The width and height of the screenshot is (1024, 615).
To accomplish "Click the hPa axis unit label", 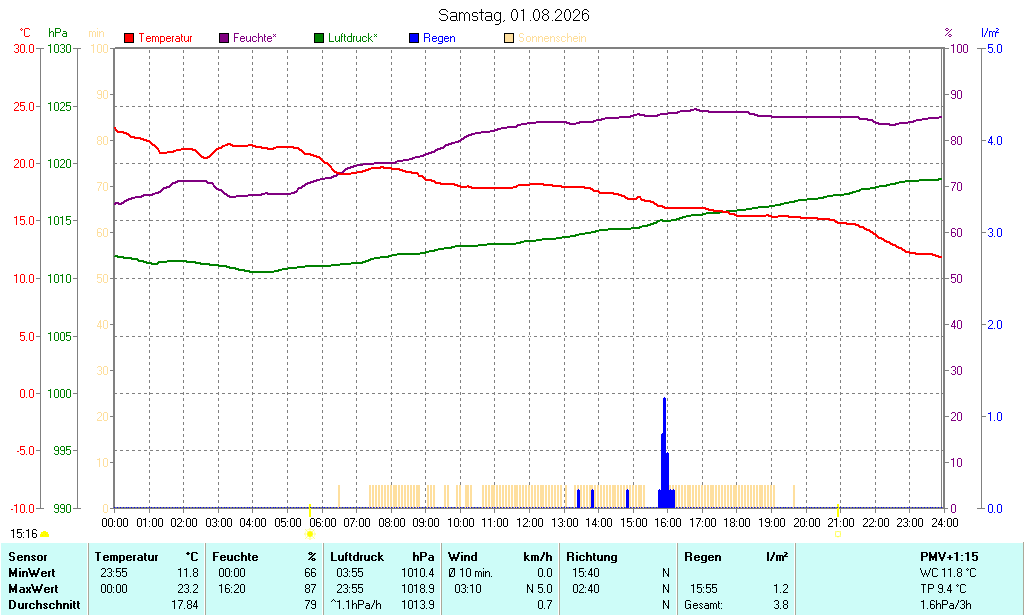I will (57, 33).
